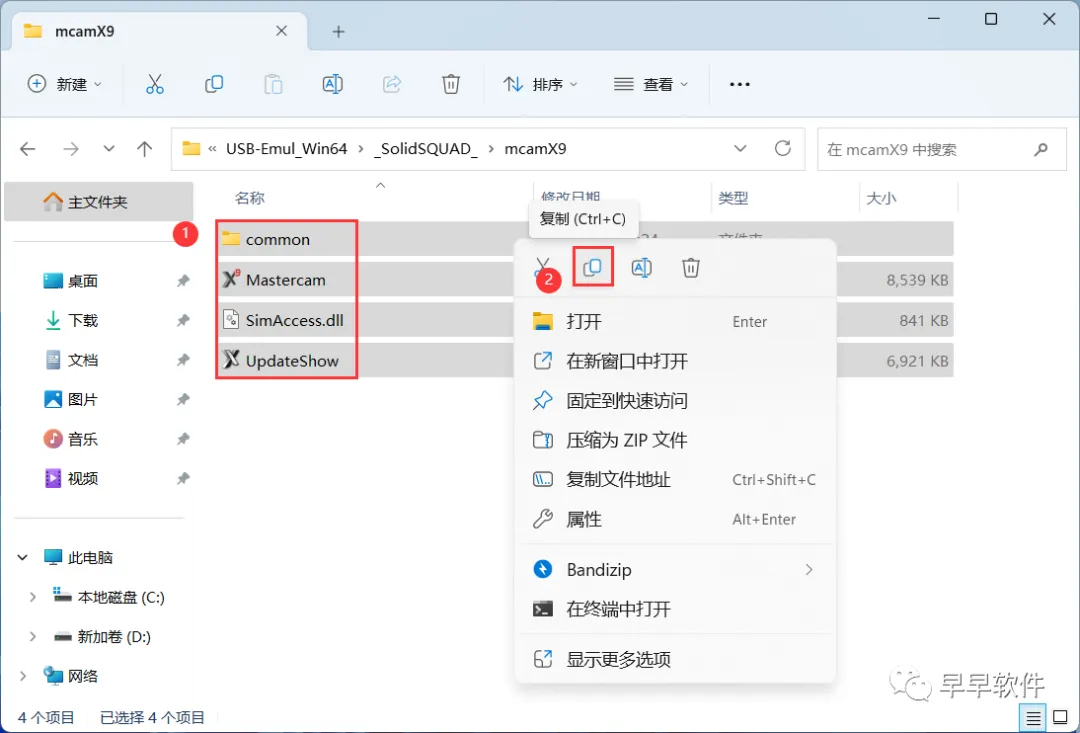
Task: Click the pin icon next to 桌面
Action: [x=183, y=280]
